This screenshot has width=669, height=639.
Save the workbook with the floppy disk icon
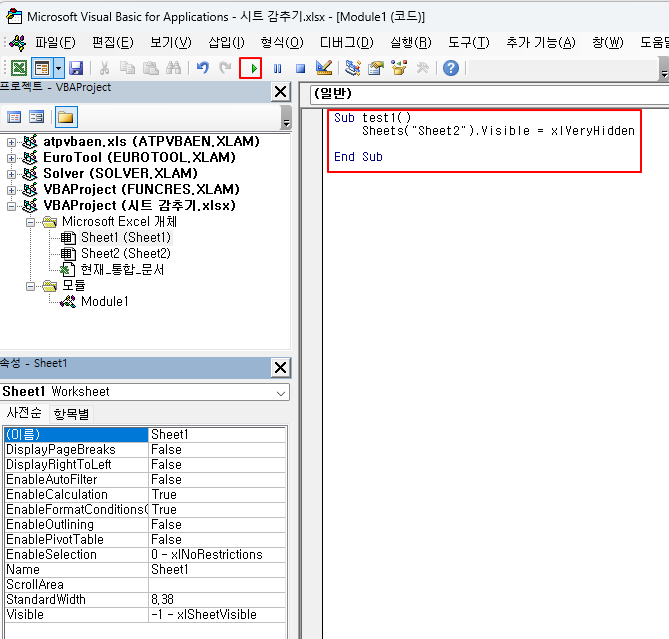(76, 68)
